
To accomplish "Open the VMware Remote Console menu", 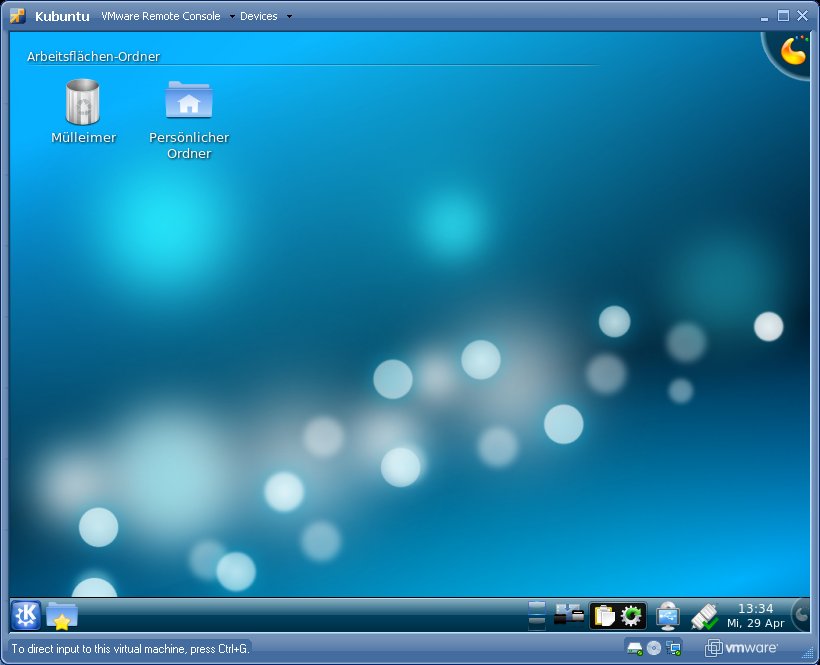I will (168, 16).
